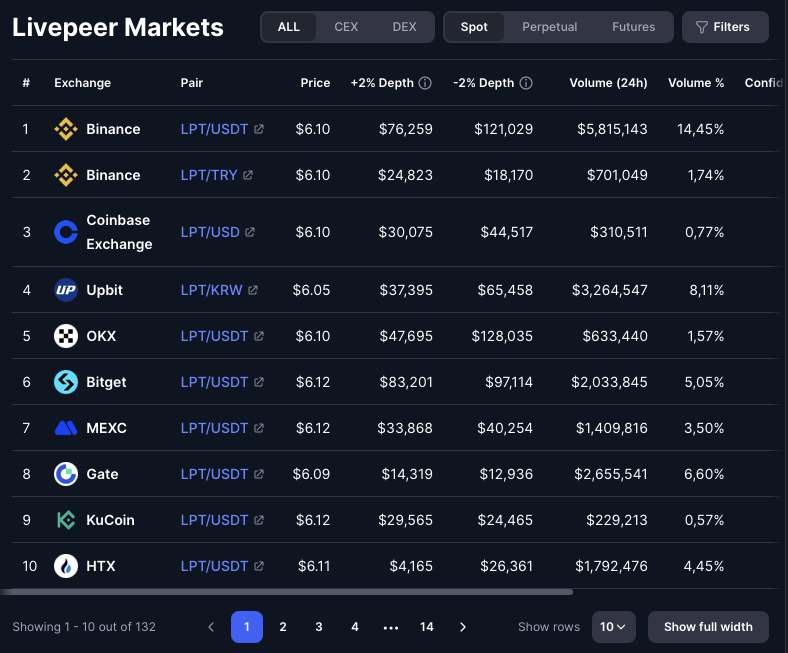Open the LPT/KRW pair link
788x653 pixels.
[x=212, y=290]
